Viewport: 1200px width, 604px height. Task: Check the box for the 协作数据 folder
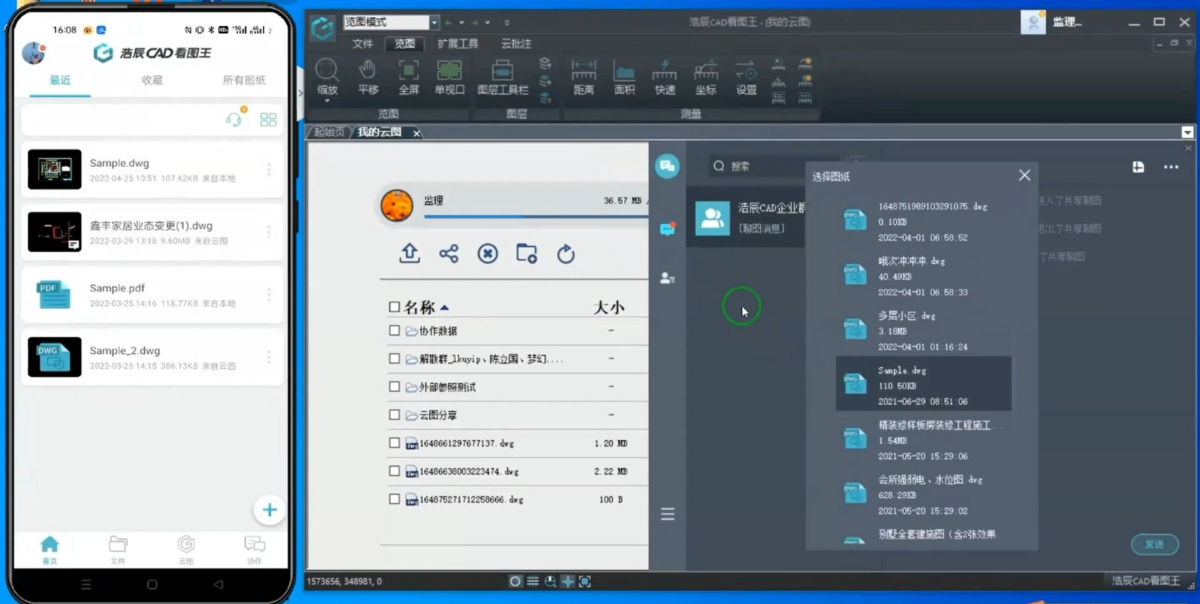394,331
